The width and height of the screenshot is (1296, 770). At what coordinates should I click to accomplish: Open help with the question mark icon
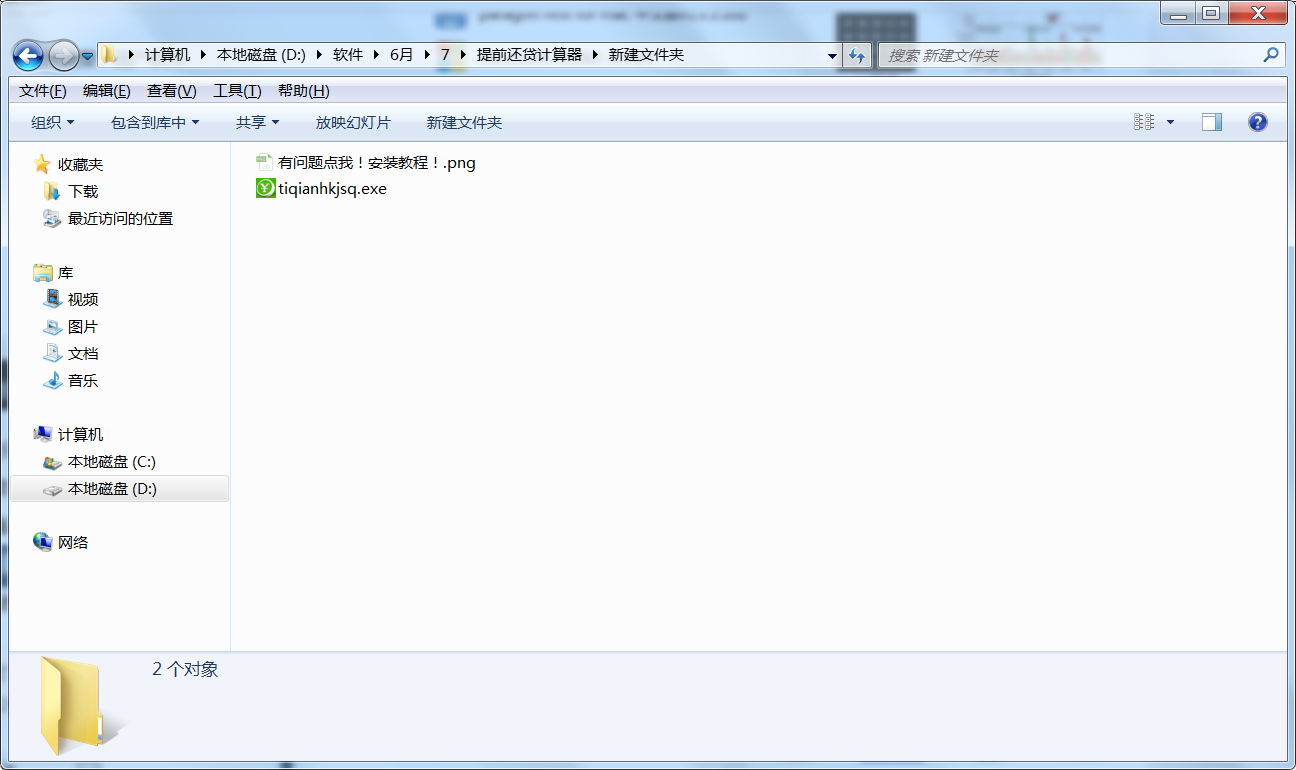point(1258,122)
